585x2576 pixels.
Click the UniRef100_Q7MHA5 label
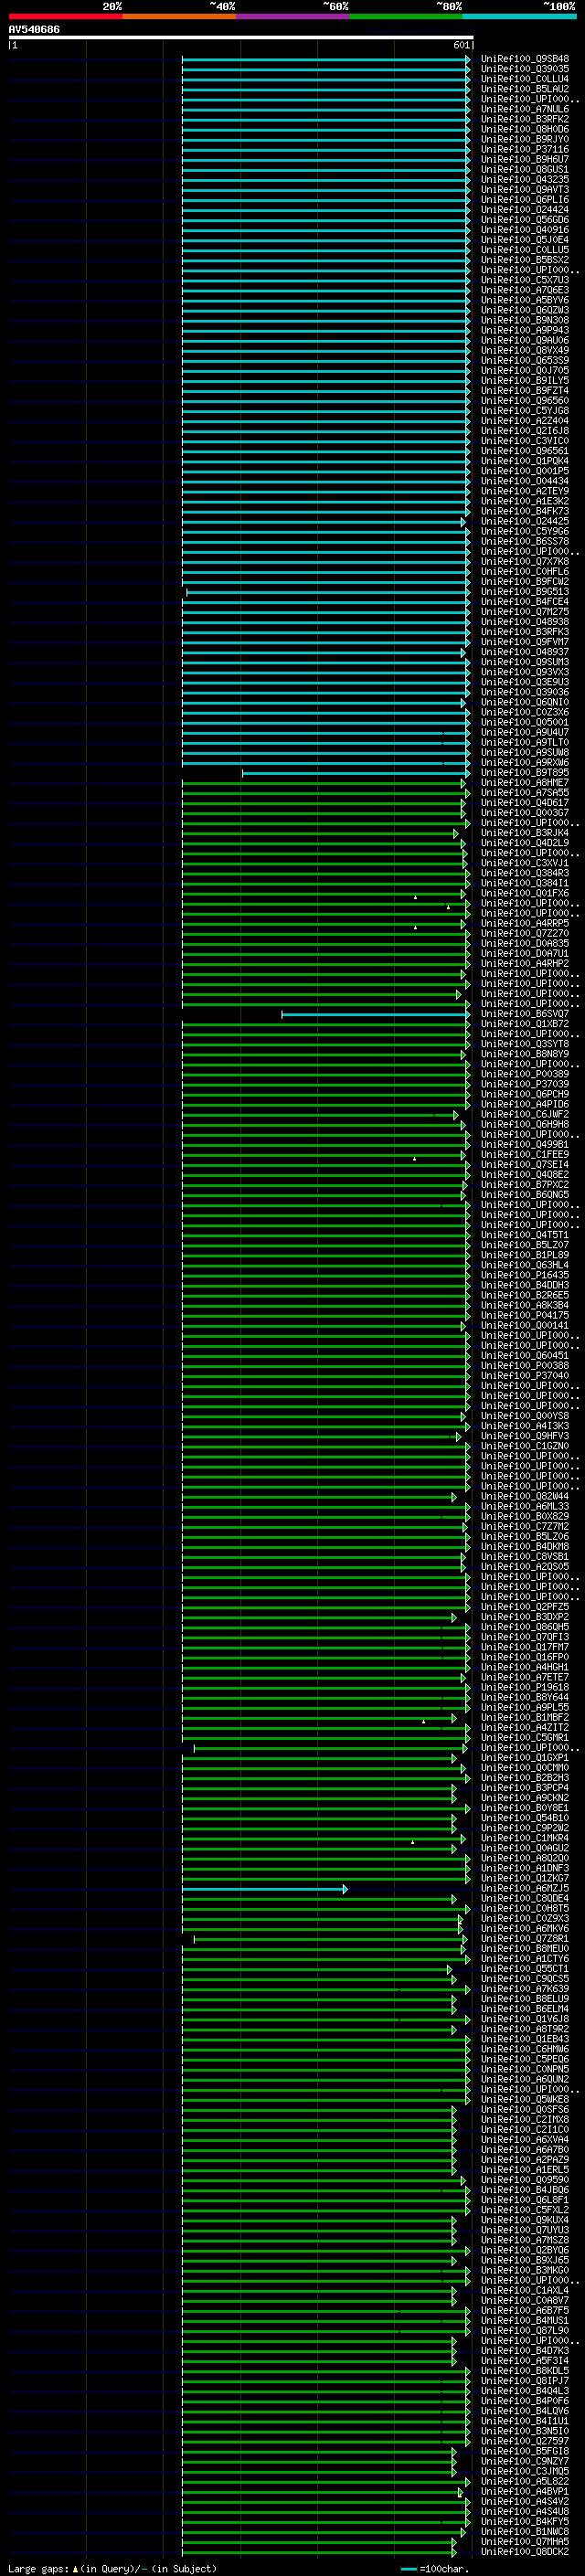(x=525, y=2541)
